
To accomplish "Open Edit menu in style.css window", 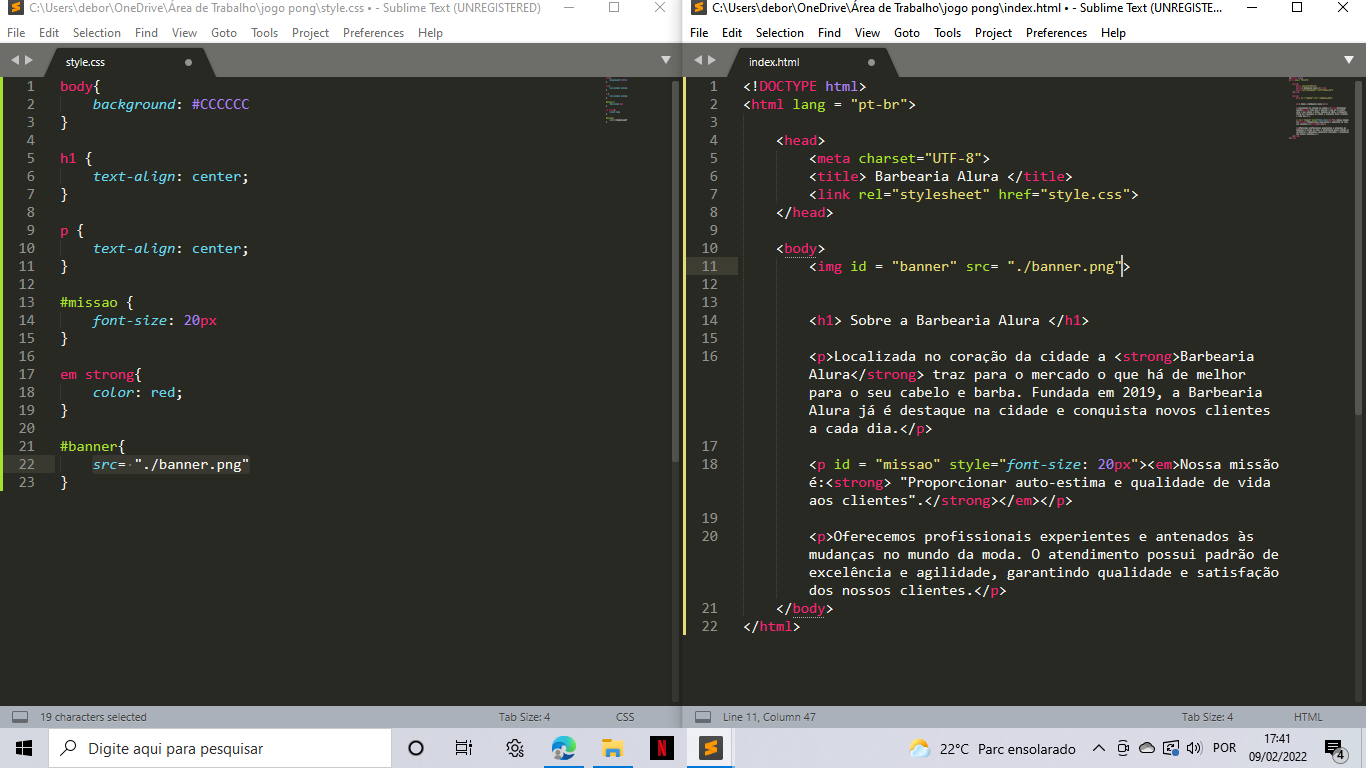I will 49,32.
